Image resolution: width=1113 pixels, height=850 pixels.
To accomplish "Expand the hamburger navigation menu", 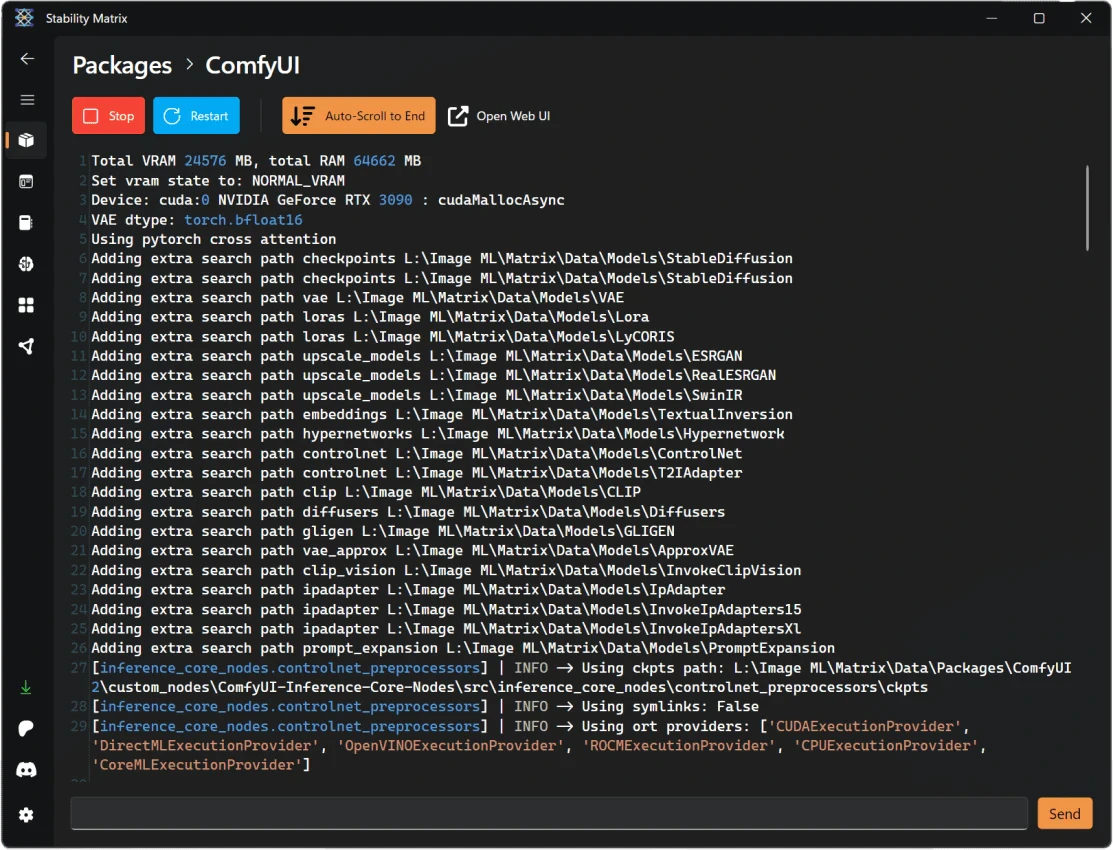I will [x=27, y=100].
